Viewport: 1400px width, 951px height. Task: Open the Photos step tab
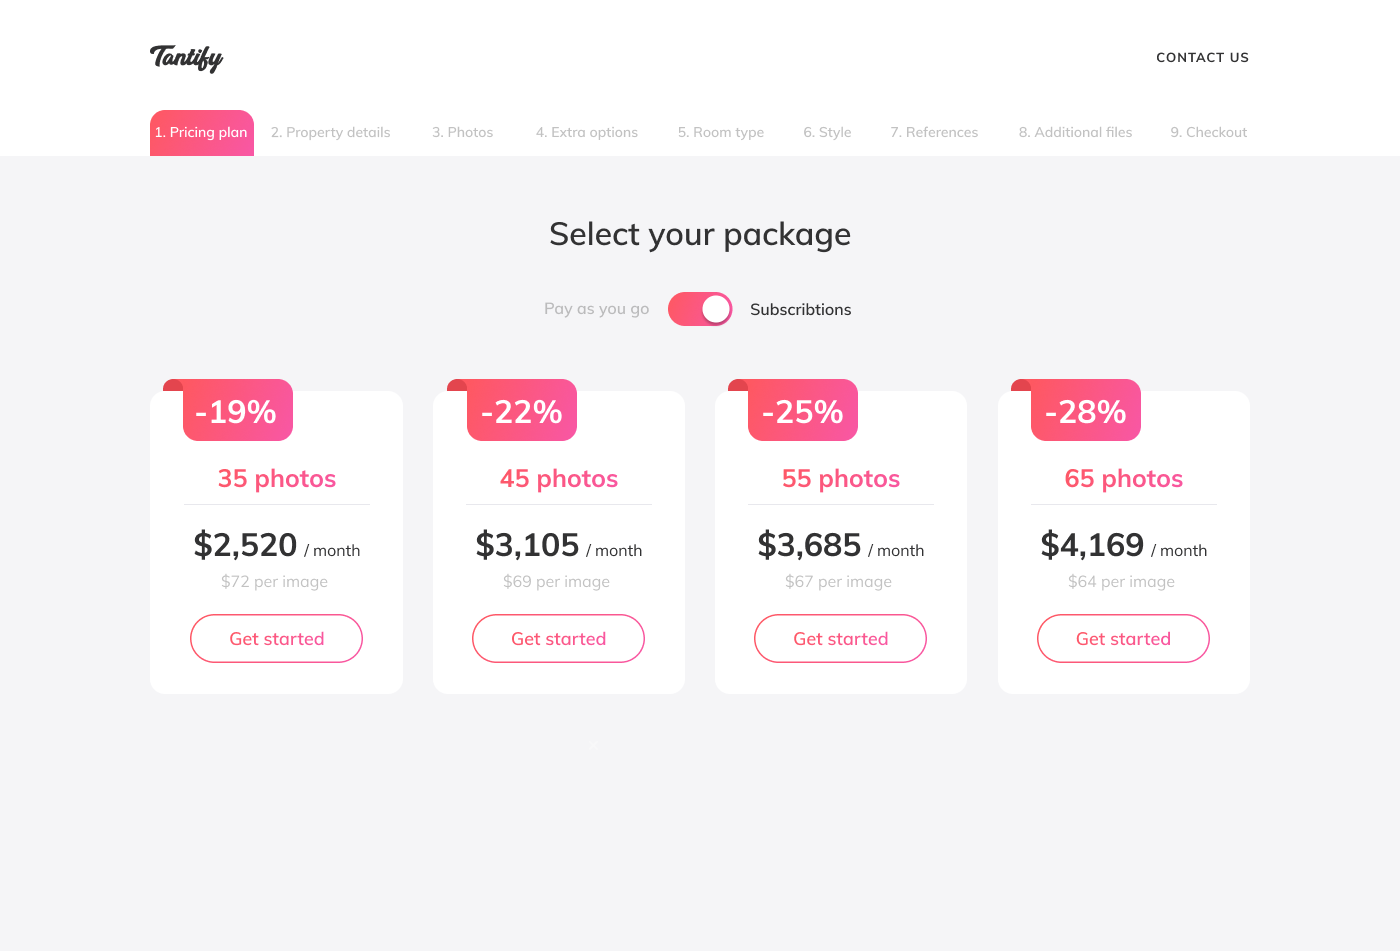463,132
